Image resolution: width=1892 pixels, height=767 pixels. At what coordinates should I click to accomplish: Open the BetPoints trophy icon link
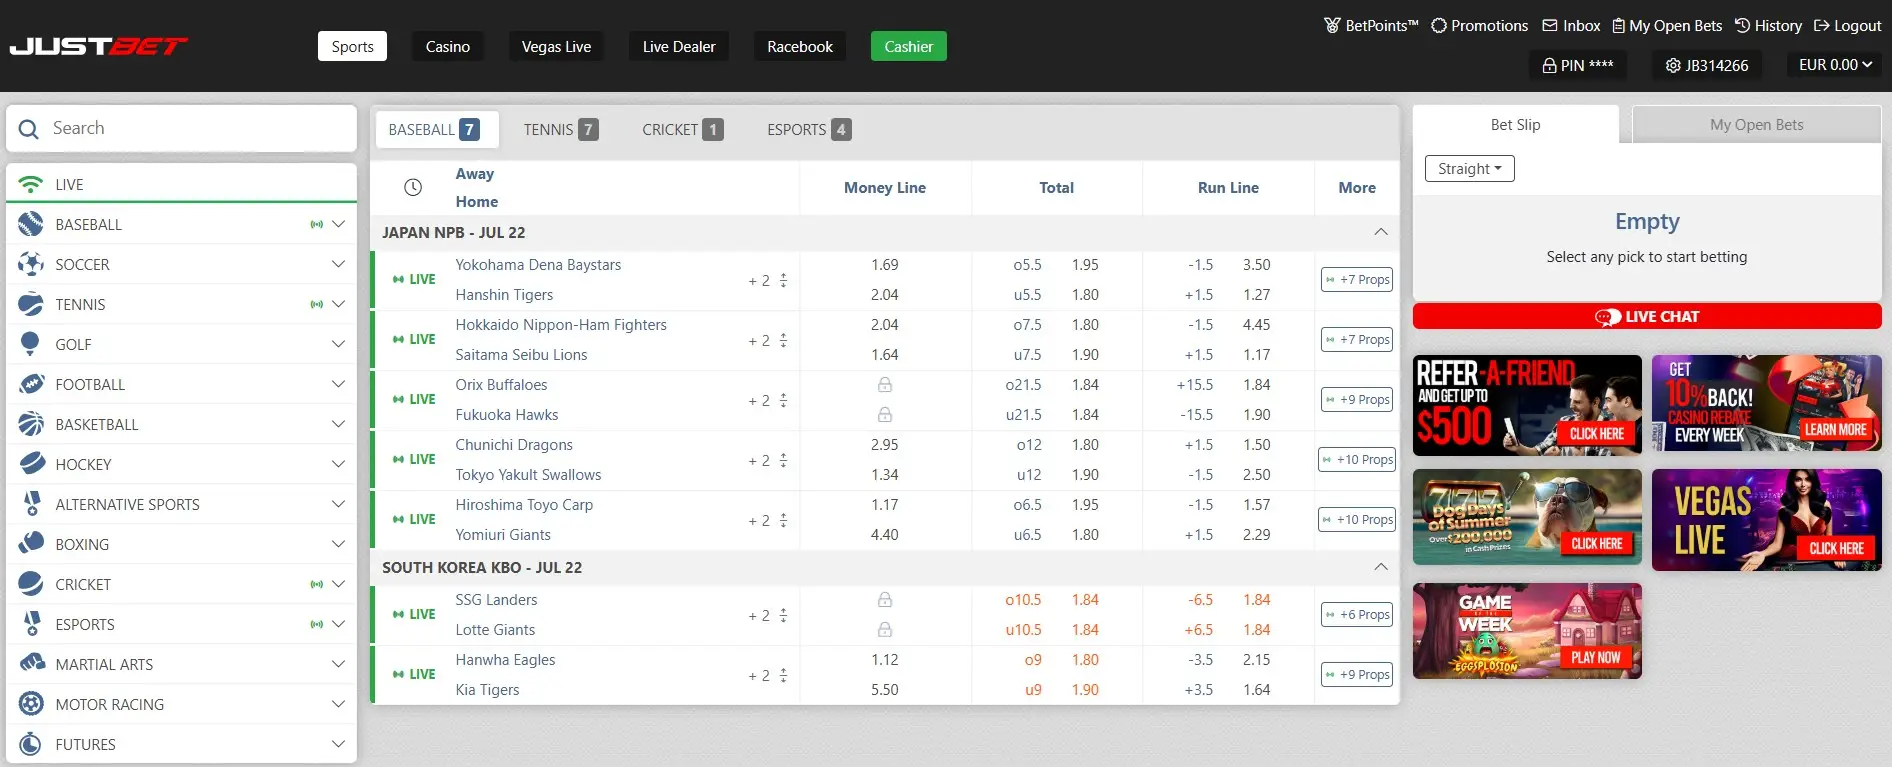pyautogui.click(x=1332, y=25)
